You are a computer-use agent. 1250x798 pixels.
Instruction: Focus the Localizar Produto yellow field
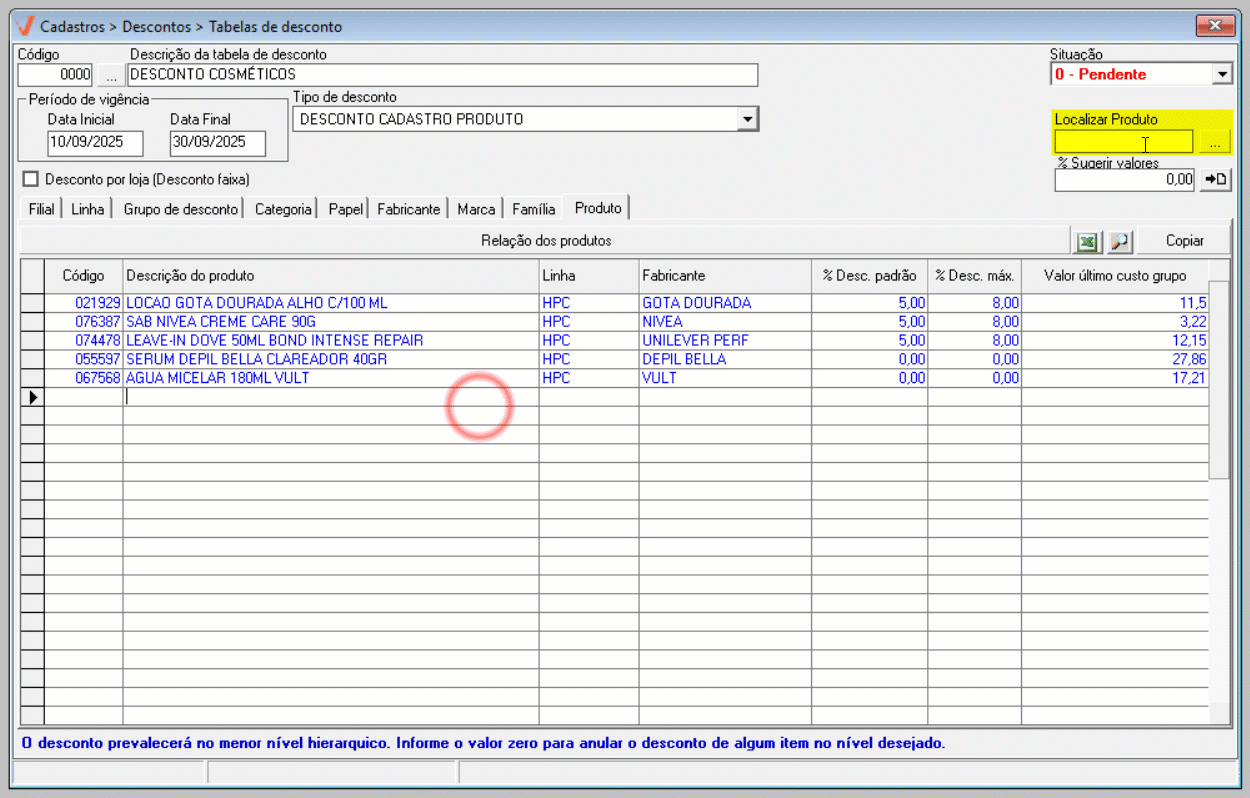1123,143
